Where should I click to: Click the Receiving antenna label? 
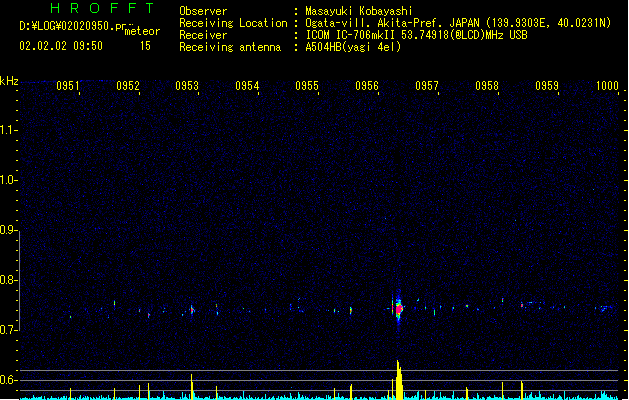pos(230,47)
